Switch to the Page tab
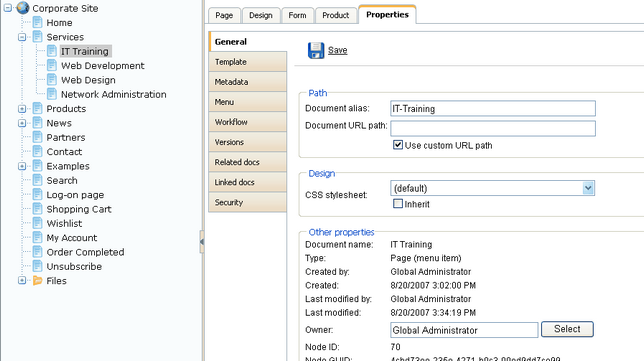This screenshot has width=644, height=361. pyautogui.click(x=224, y=16)
